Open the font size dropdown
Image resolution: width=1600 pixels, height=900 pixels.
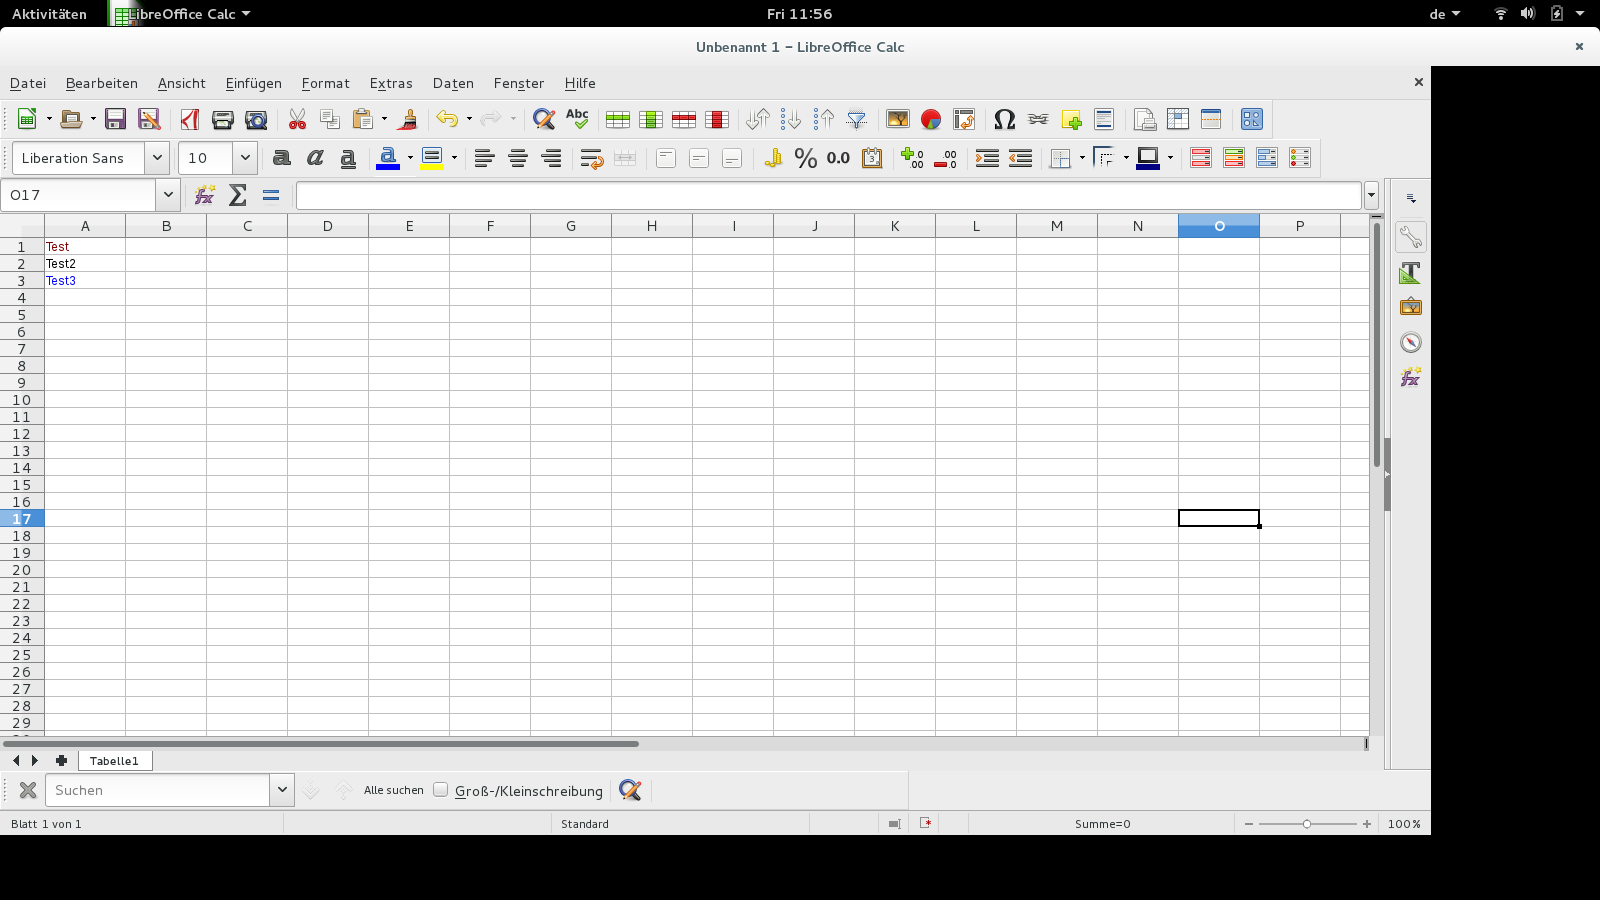(245, 158)
